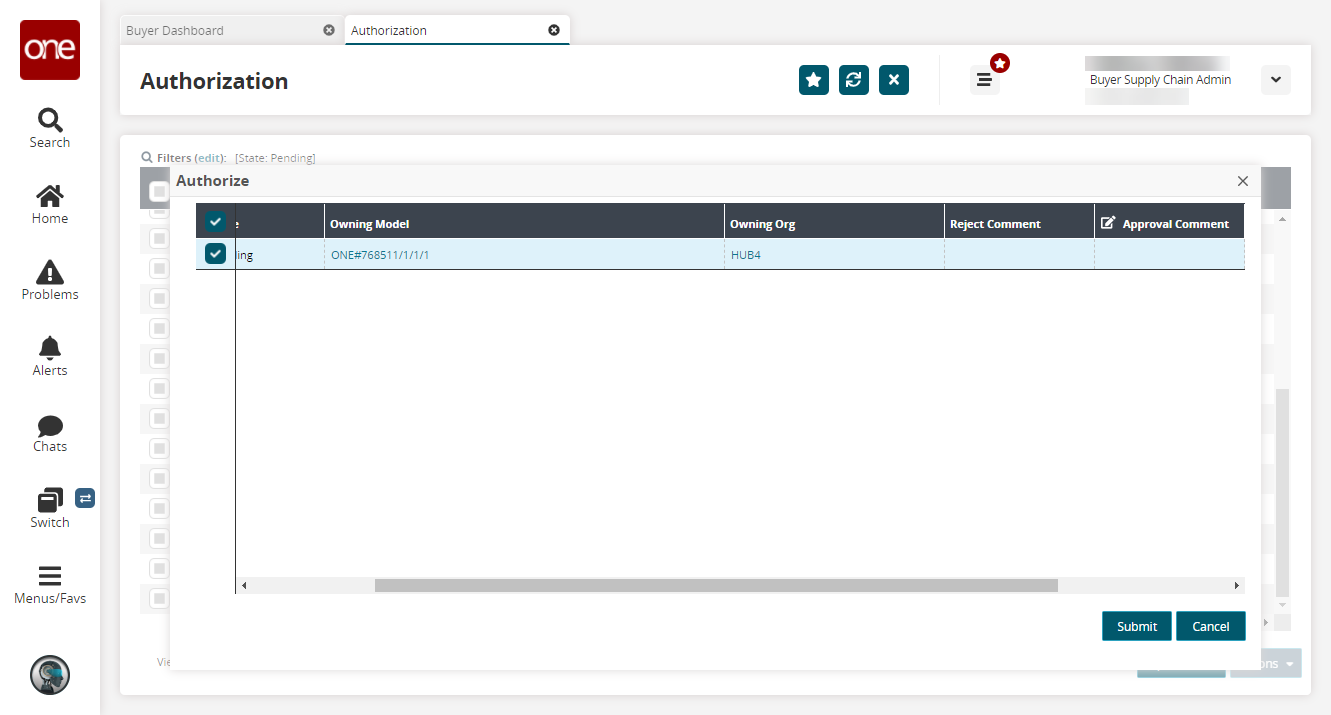Image resolution: width=1331 pixels, height=715 pixels.
Task: Open the Problems panel
Action: [50, 280]
